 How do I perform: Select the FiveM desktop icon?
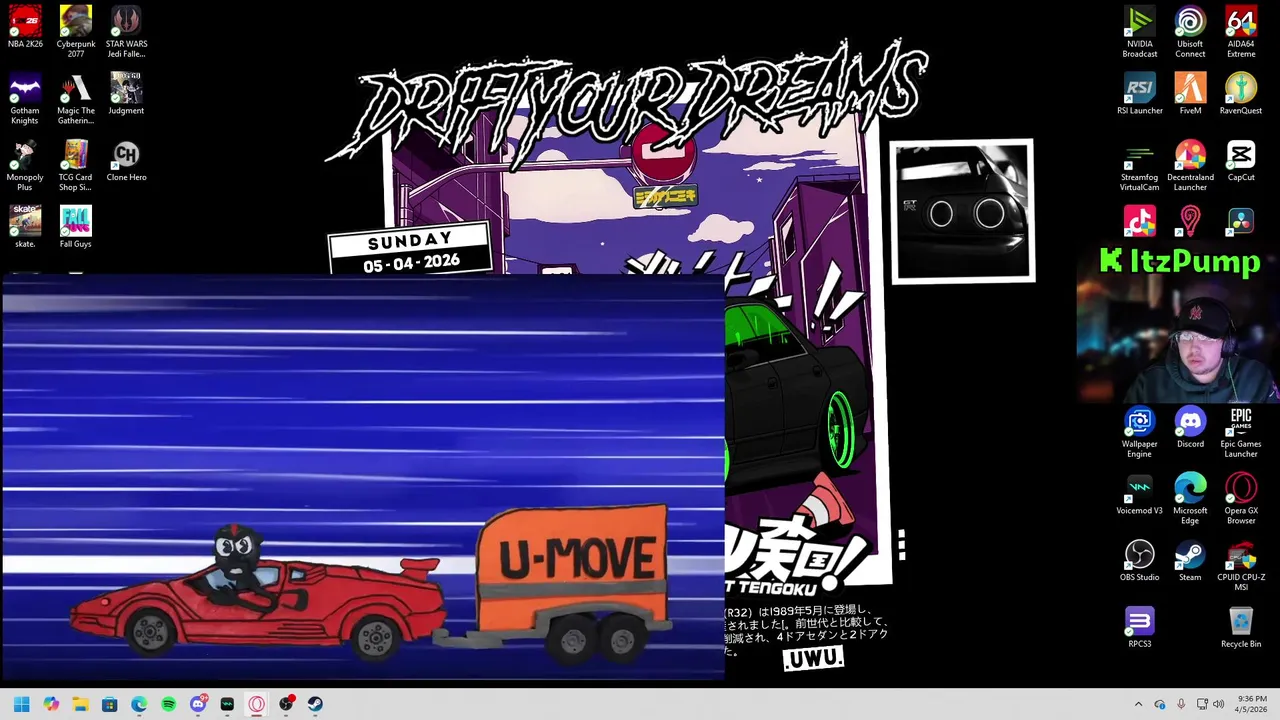pyautogui.click(x=1190, y=94)
